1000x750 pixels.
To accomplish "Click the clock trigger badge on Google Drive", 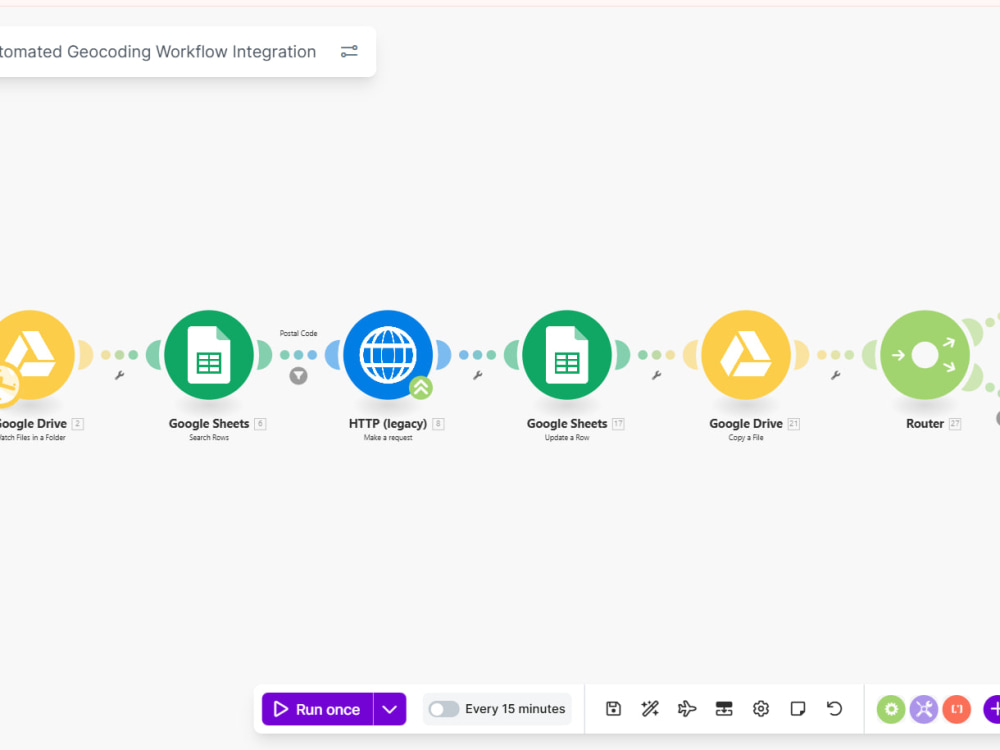I will 8,385.
